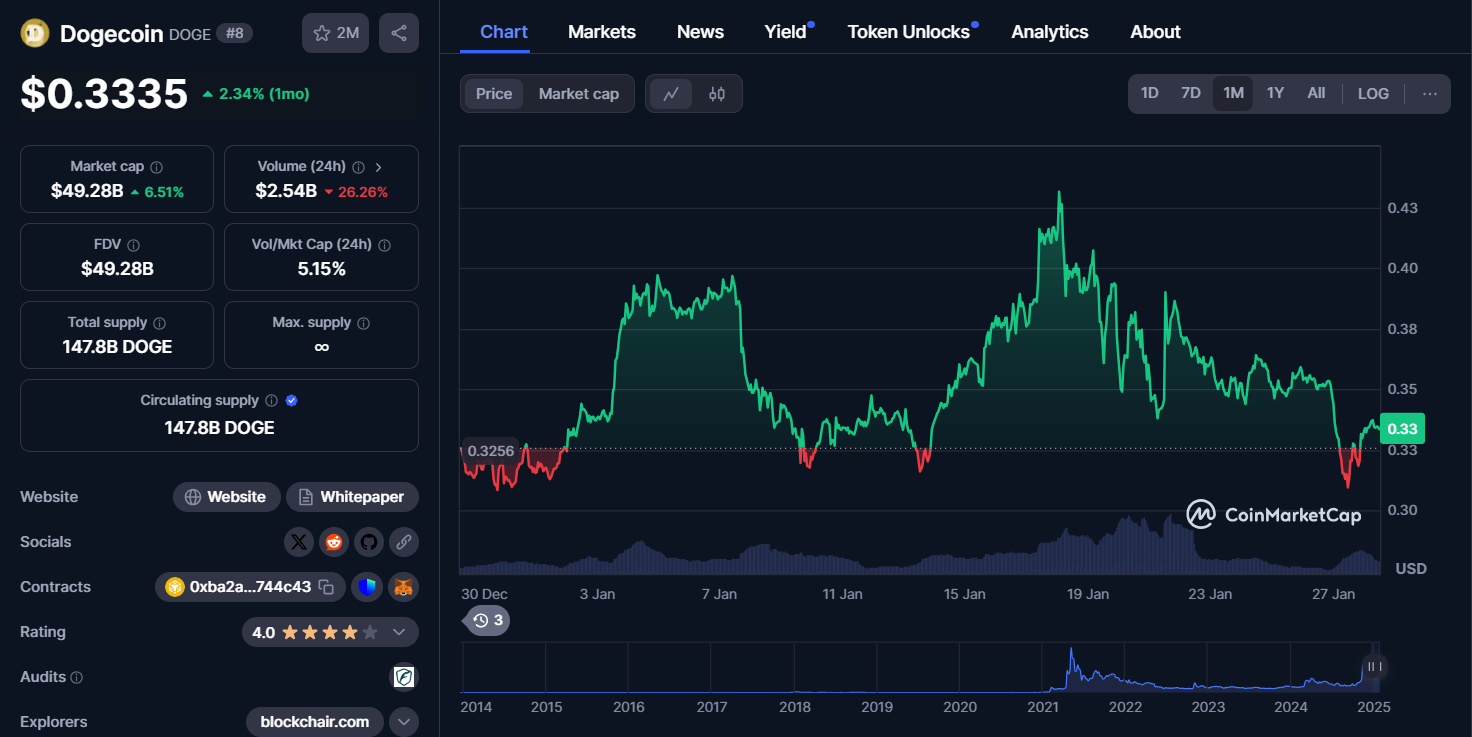The height and width of the screenshot is (737, 1472).
Task: Open Market cap info tooltip icon
Action: click(x=157, y=167)
